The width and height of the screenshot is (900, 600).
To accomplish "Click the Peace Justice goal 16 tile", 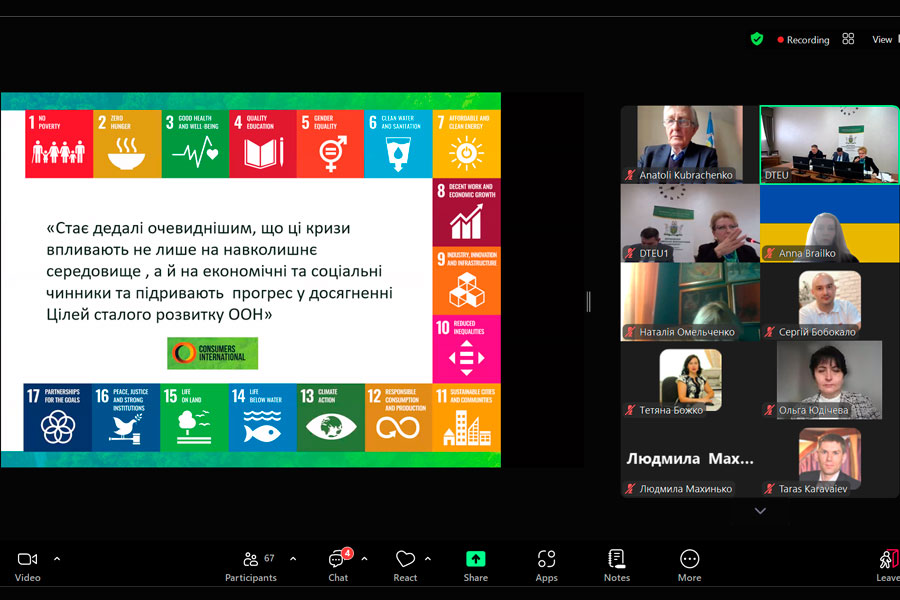I will pyautogui.click(x=126, y=417).
